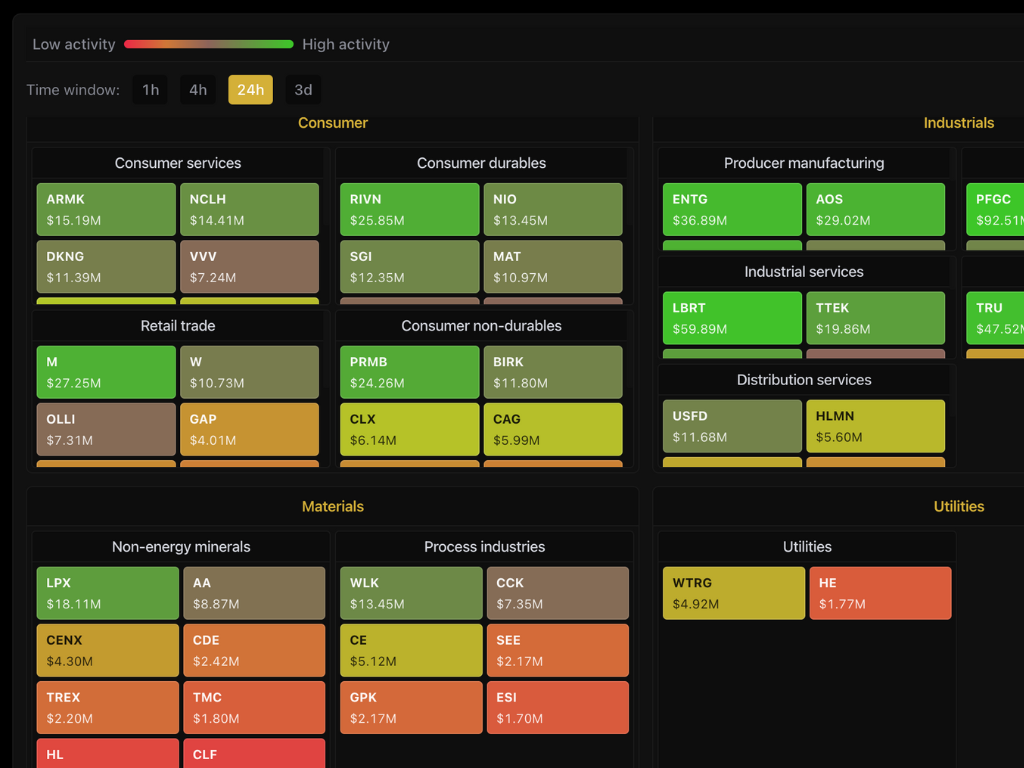Select the LBRT $59.89M tile
Screen dimensions: 1024x768
732,318
